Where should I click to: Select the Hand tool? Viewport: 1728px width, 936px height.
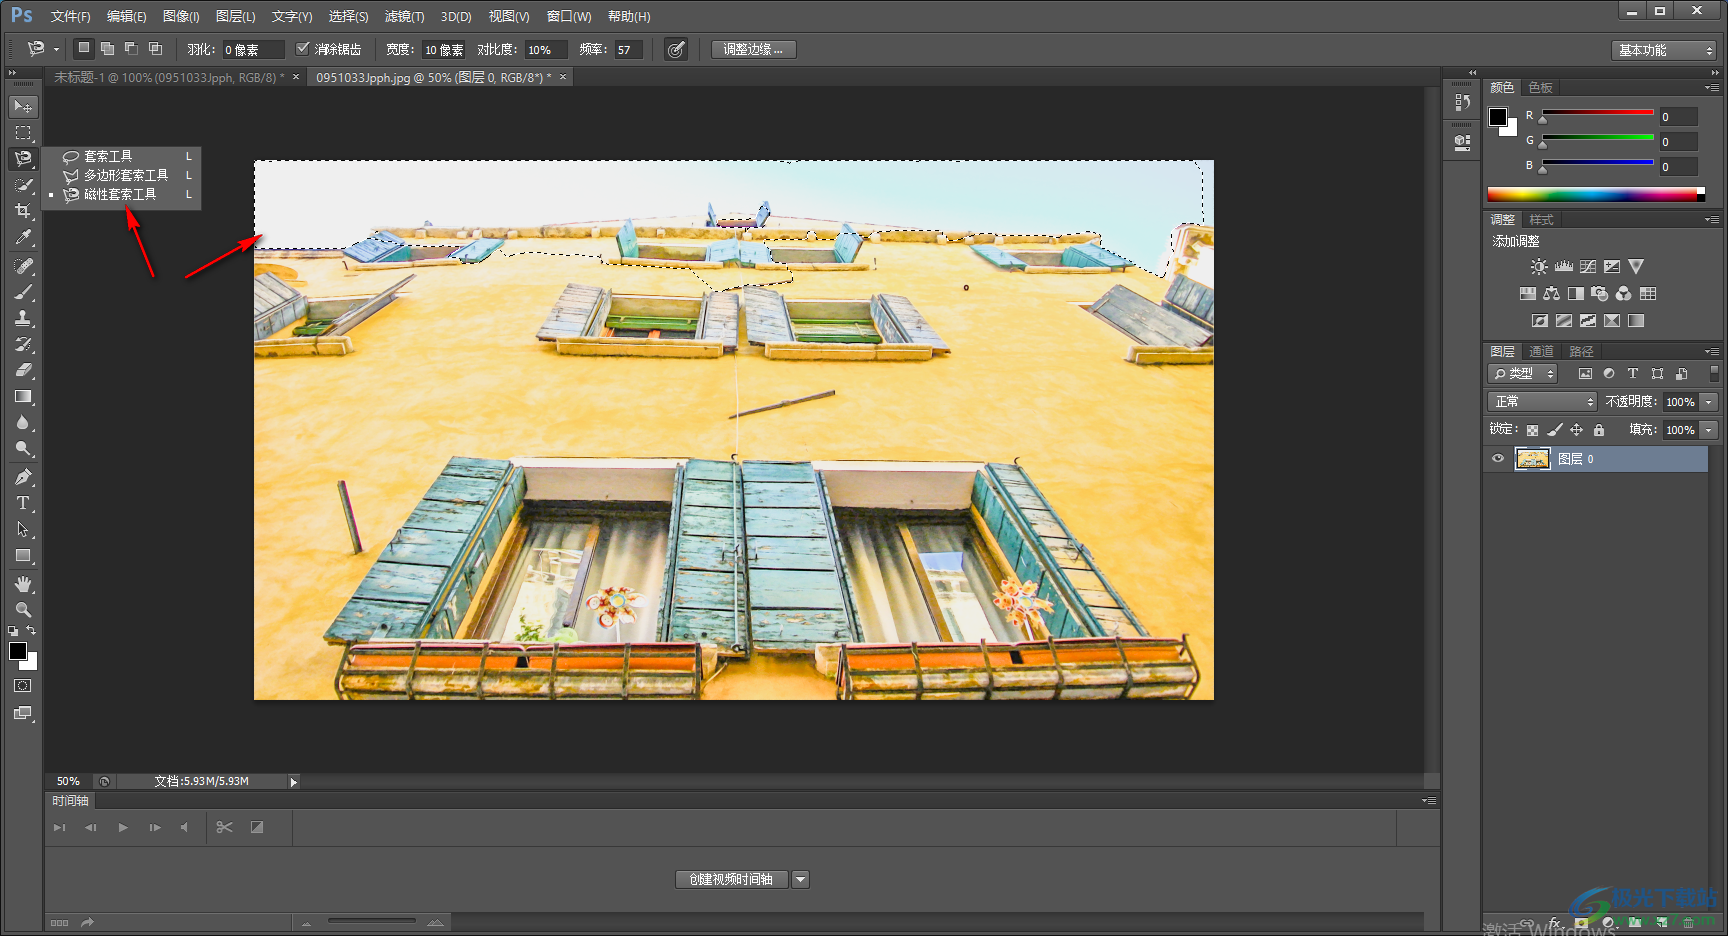pos(23,584)
